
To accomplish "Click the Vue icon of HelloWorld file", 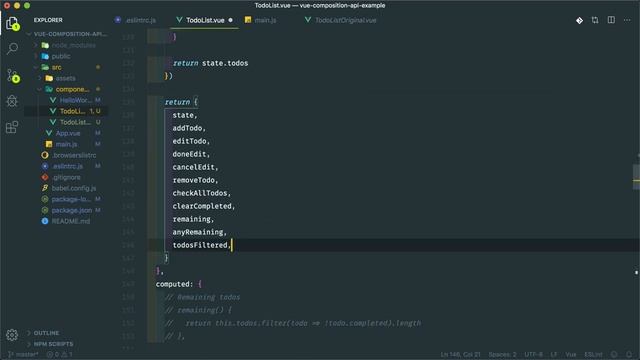I will (53, 100).
